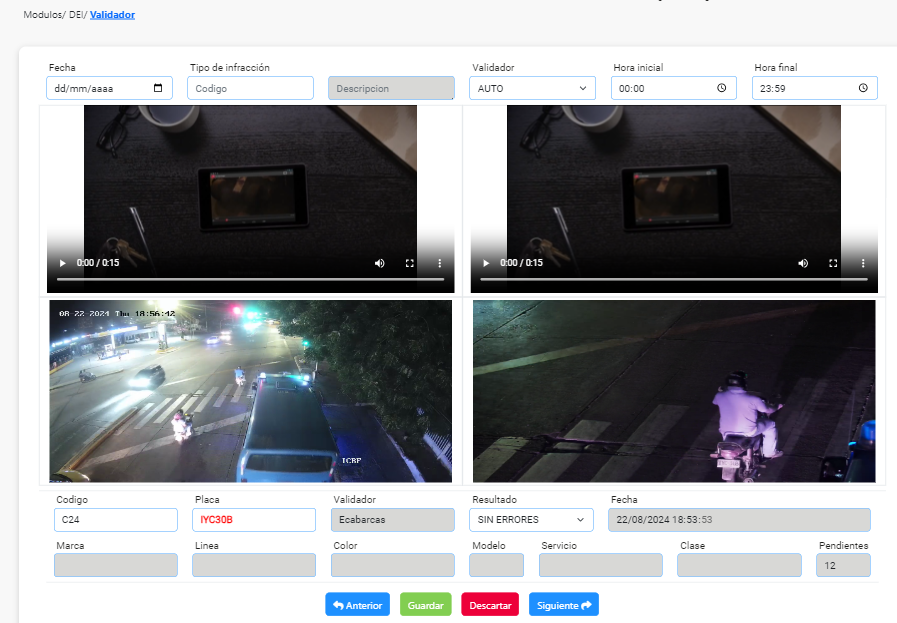
Task: Open more options on right video
Action: 863,263
